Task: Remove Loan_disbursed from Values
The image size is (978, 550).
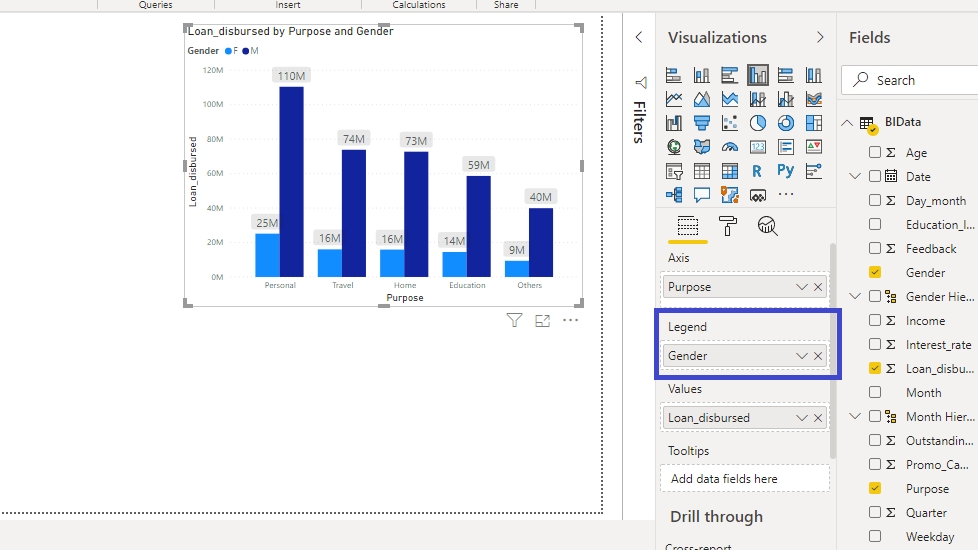Action: 818,418
